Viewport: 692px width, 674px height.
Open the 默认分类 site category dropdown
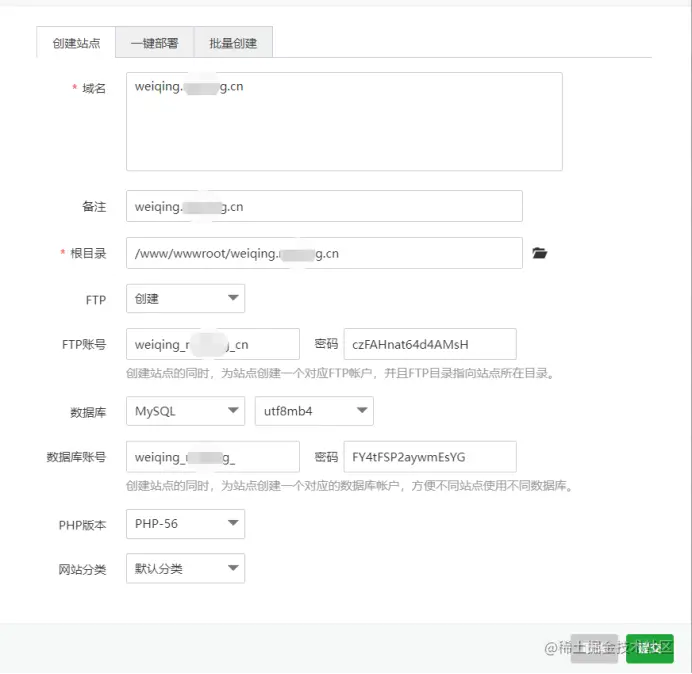185,569
